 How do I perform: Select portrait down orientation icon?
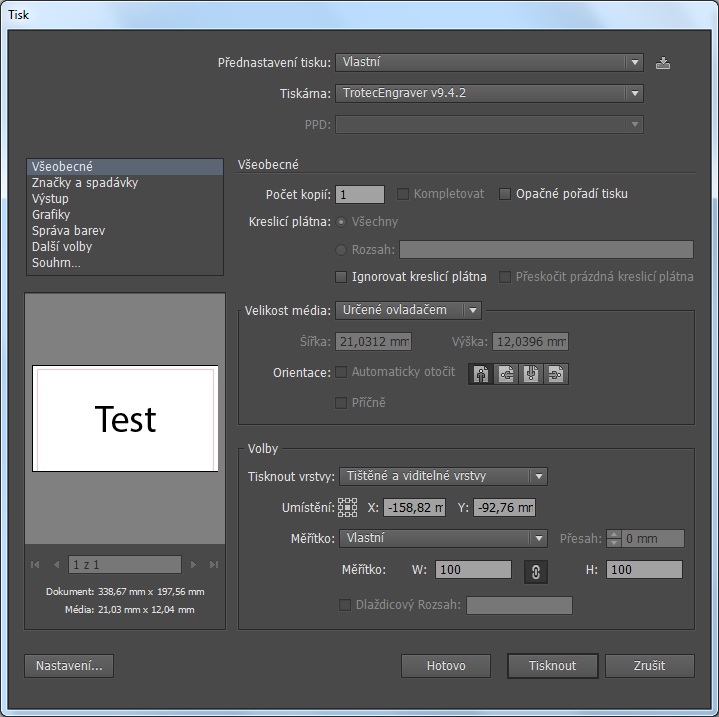pyautogui.click(x=531, y=374)
